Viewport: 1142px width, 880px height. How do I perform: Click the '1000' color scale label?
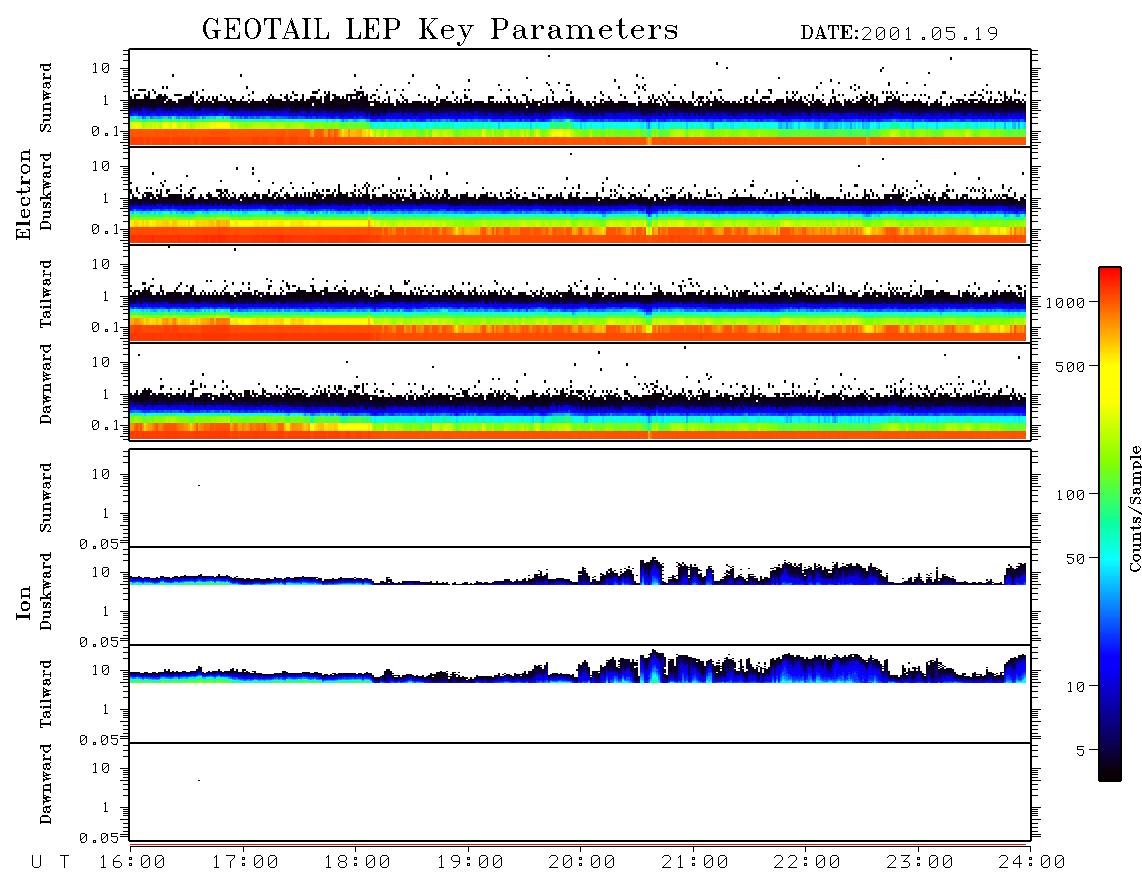pos(1065,302)
